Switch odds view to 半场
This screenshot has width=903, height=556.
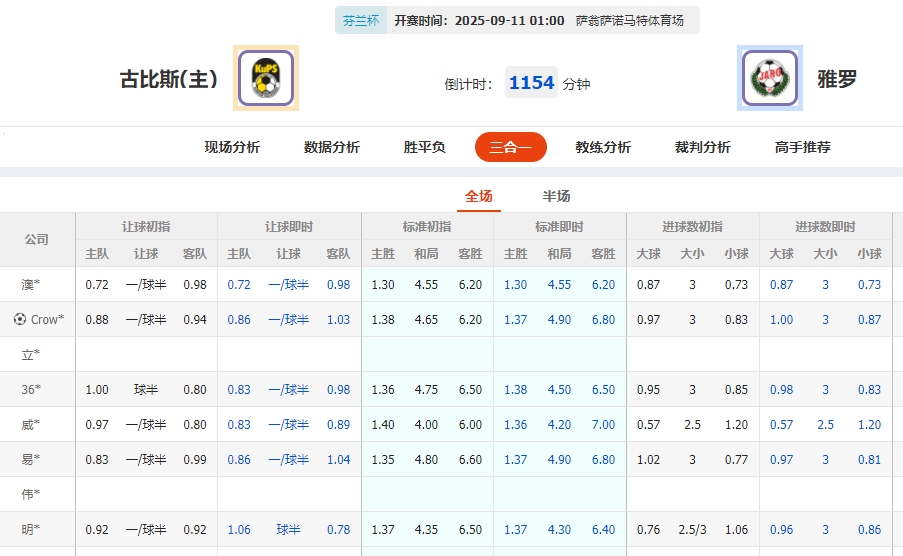[x=556, y=196]
